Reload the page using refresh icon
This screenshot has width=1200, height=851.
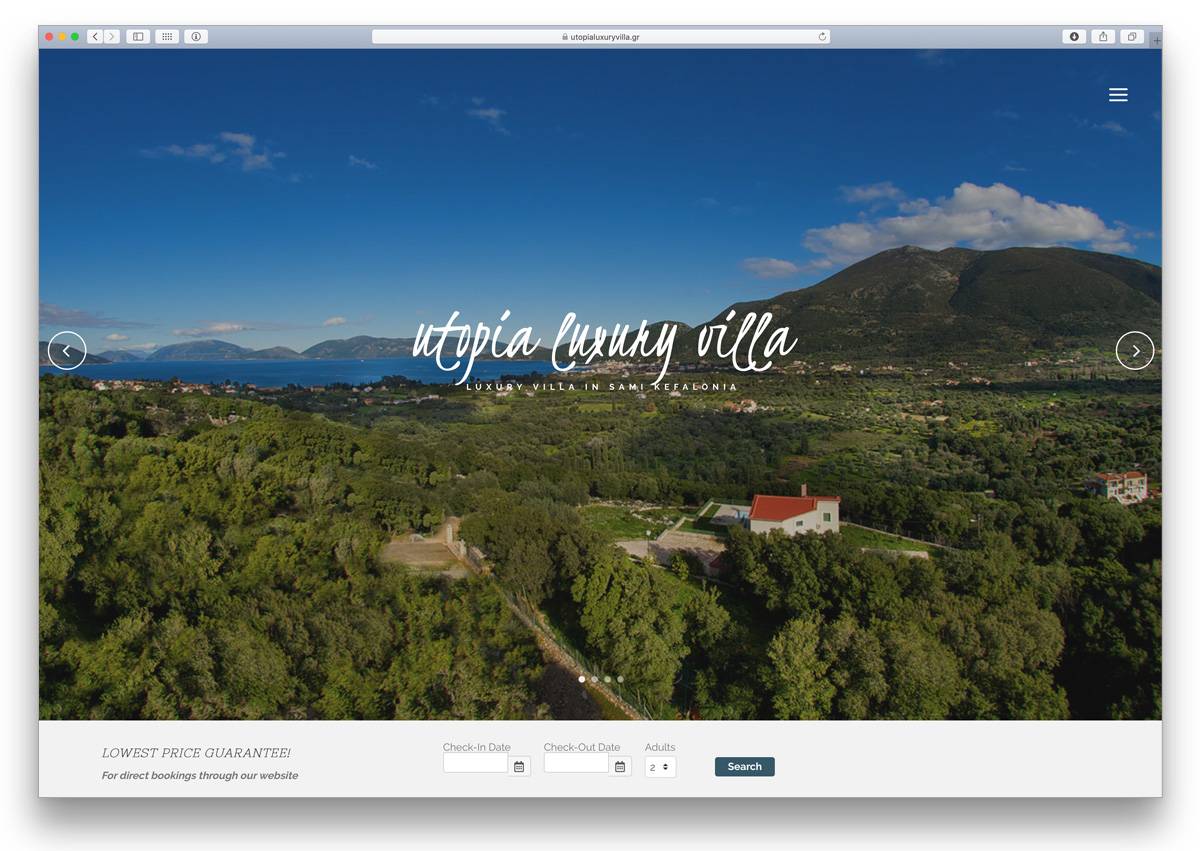pyautogui.click(x=822, y=36)
